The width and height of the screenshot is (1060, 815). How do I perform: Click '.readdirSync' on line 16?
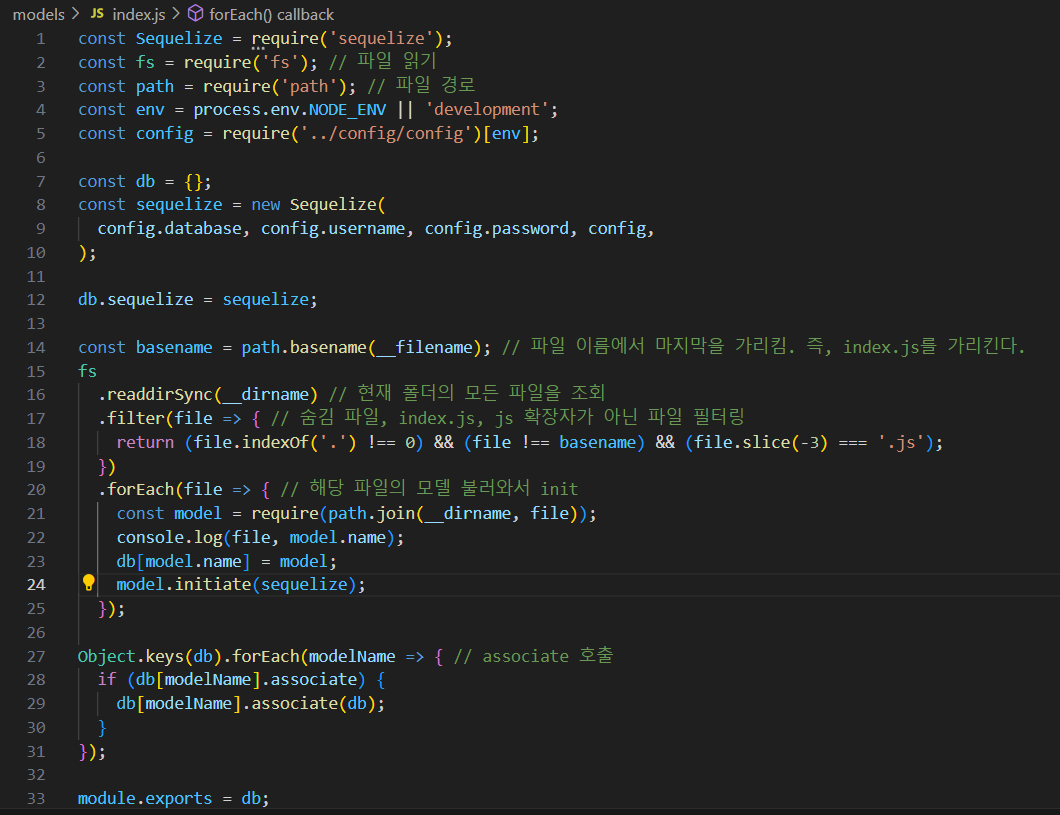[x=155, y=394]
